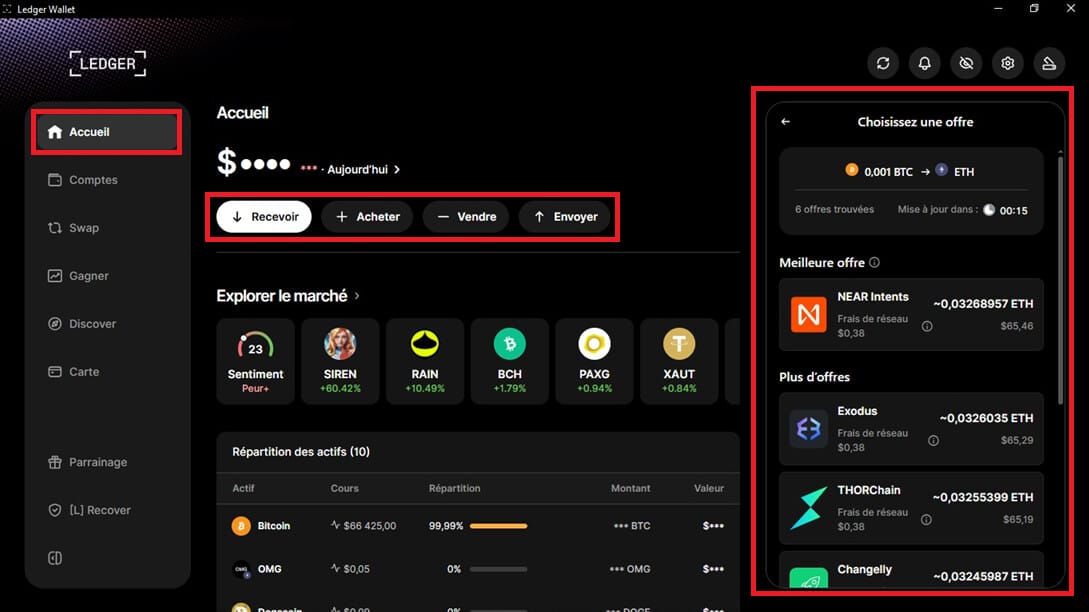The height and width of the screenshot is (612, 1089).
Task: Toggle hide balances eye icon
Action: 966,64
